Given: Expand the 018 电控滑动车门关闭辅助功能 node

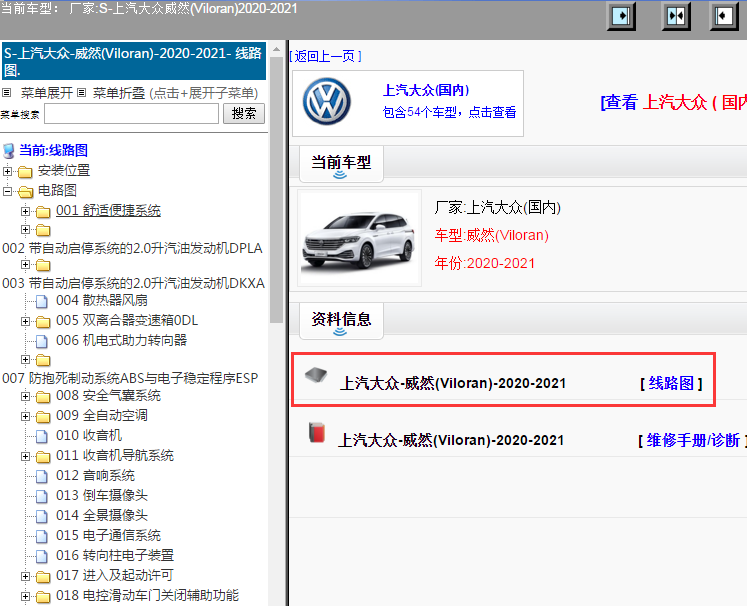Looking at the screenshot, I should (x=25, y=596).
